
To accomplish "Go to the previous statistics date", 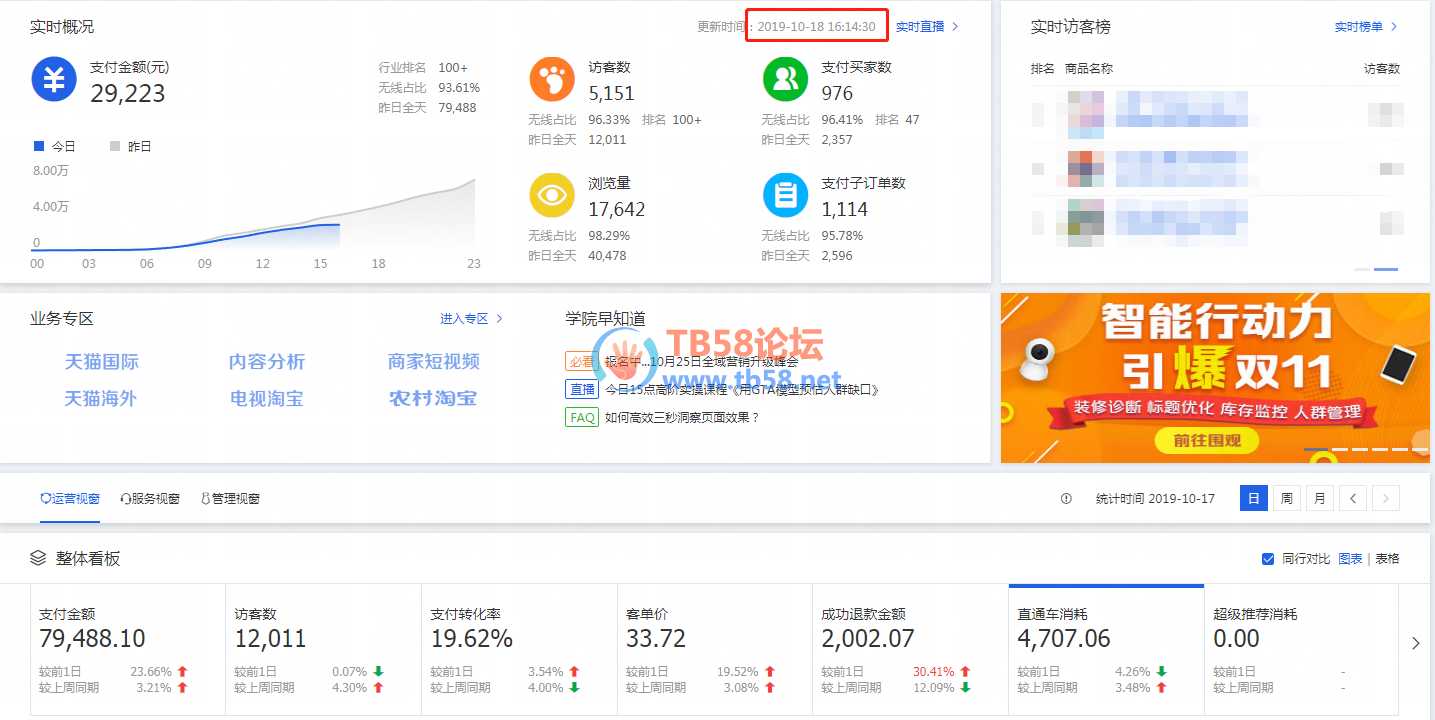I will click(1352, 498).
